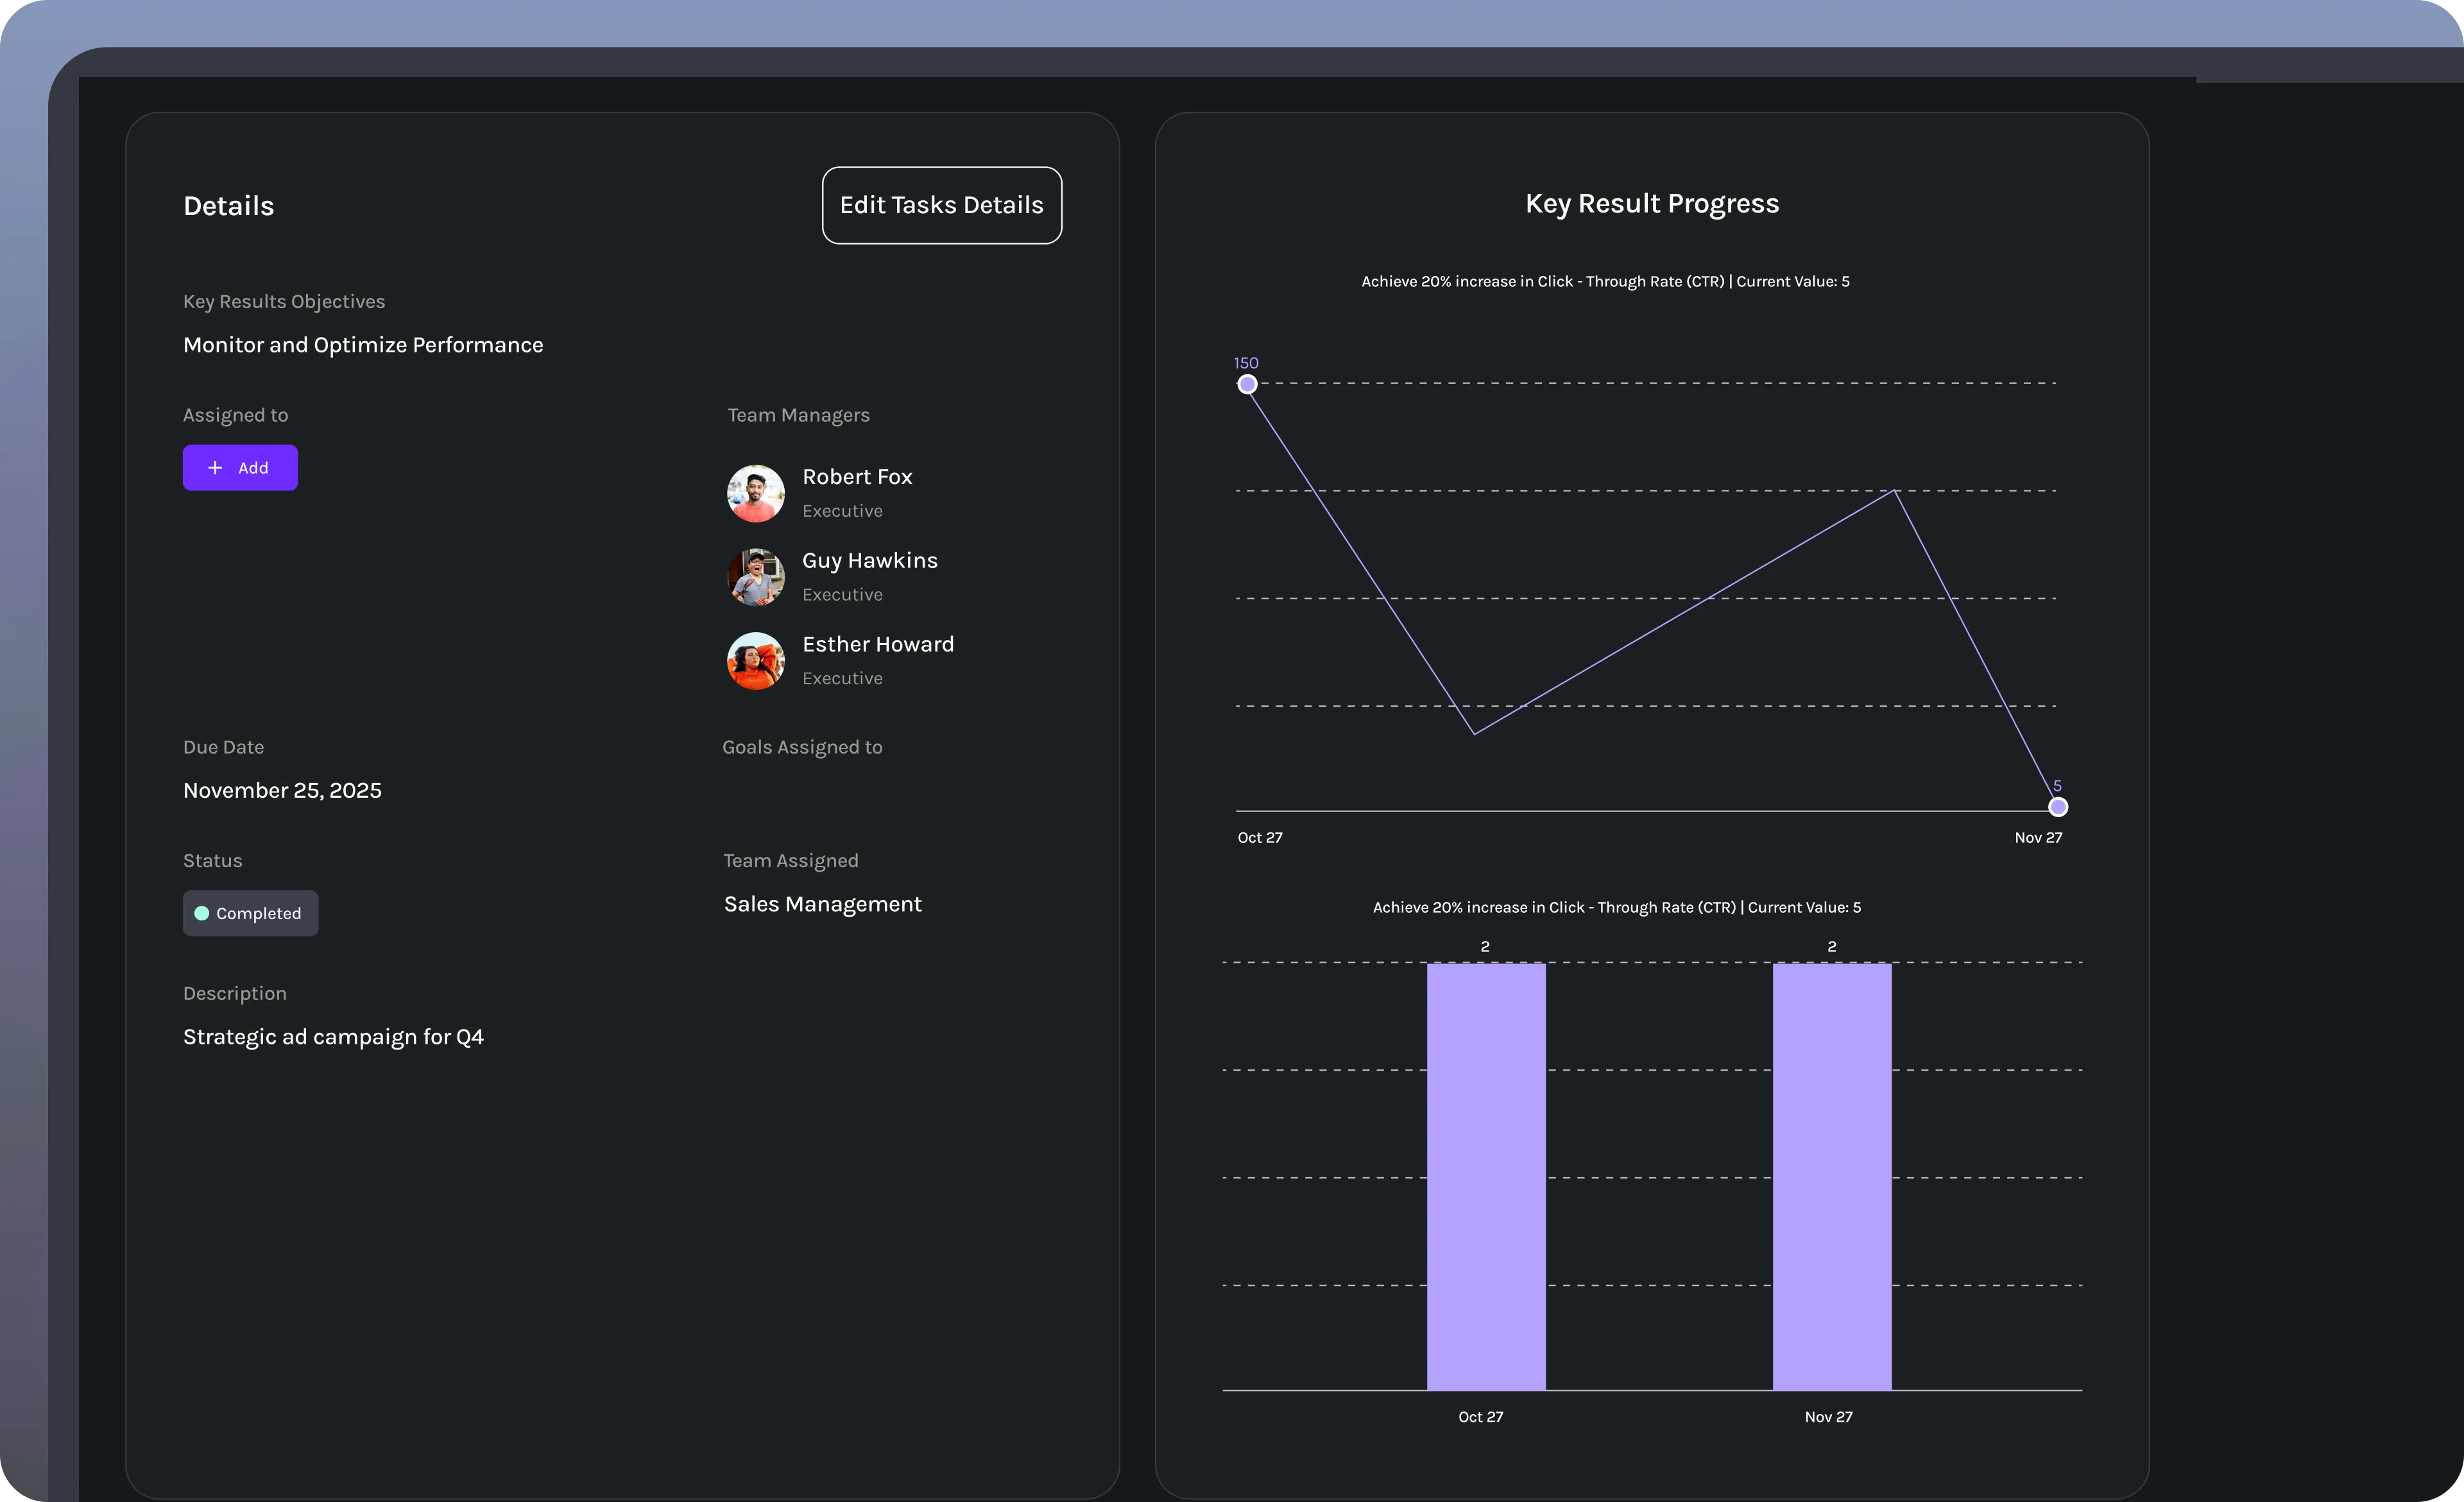2464x1502 pixels.
Task: Open Esther Howard's avatar photo
Action: (755, 661)
